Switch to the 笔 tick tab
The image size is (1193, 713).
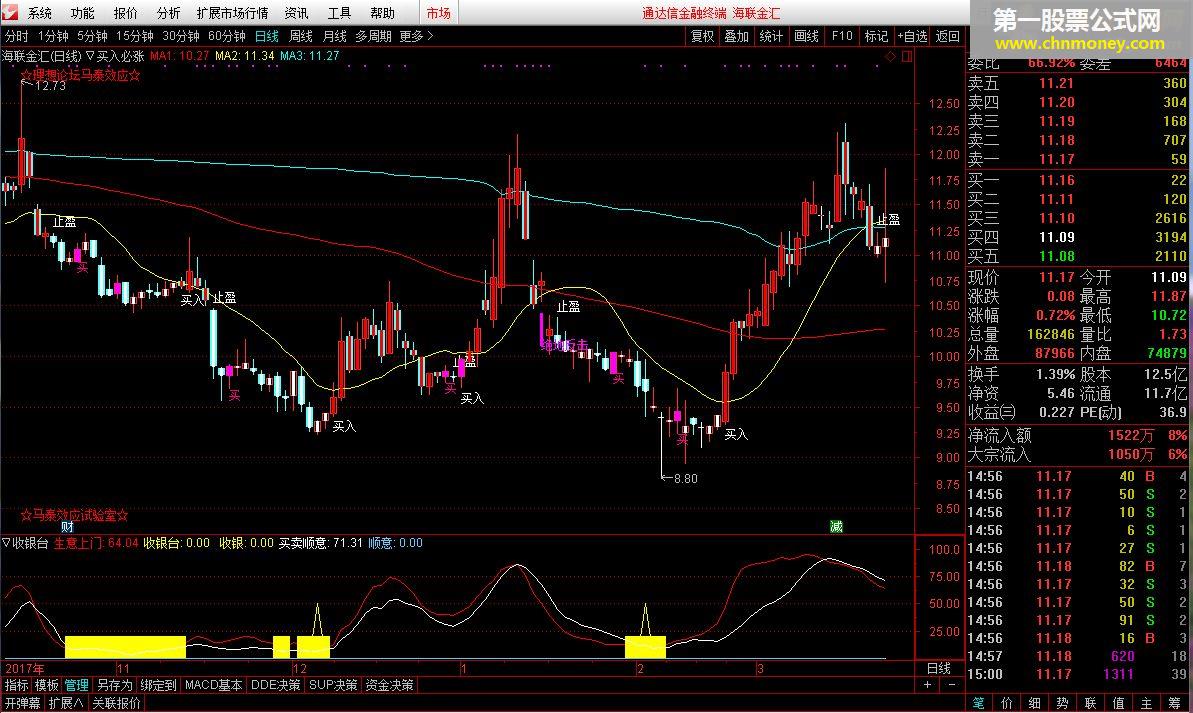[978, 703]
